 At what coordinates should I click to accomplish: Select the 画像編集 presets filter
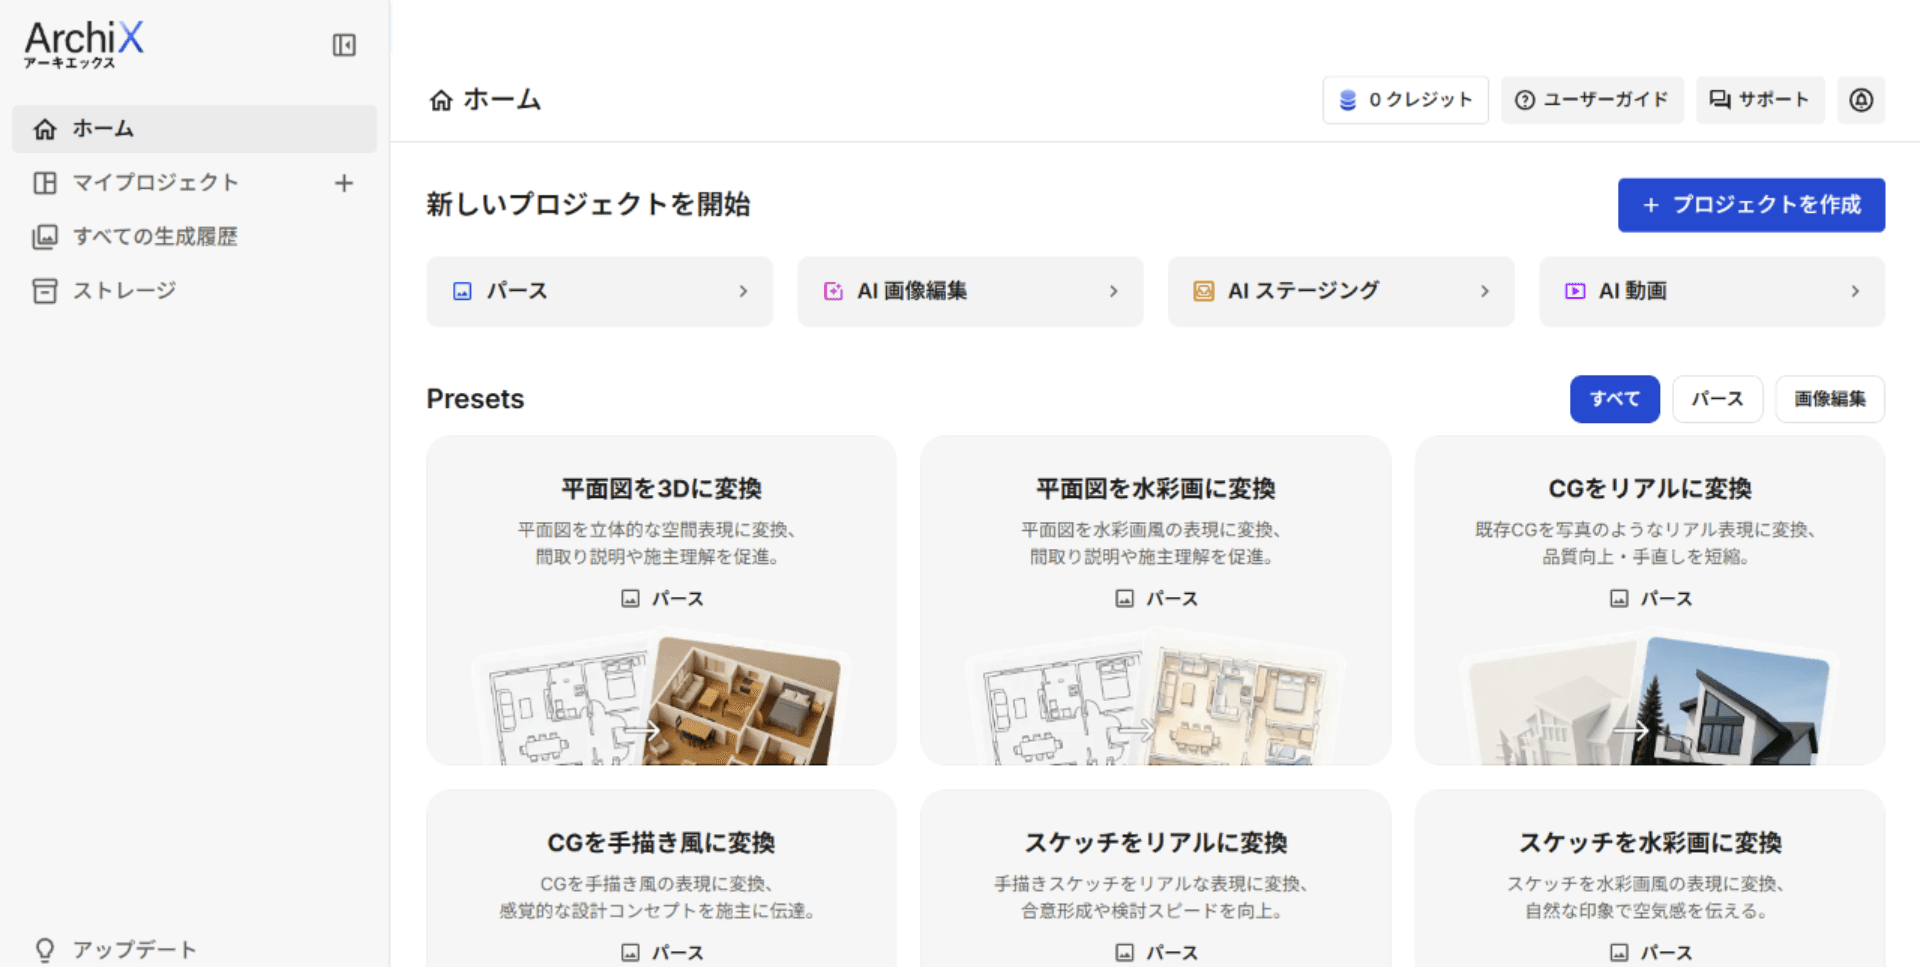[1830, 399]
